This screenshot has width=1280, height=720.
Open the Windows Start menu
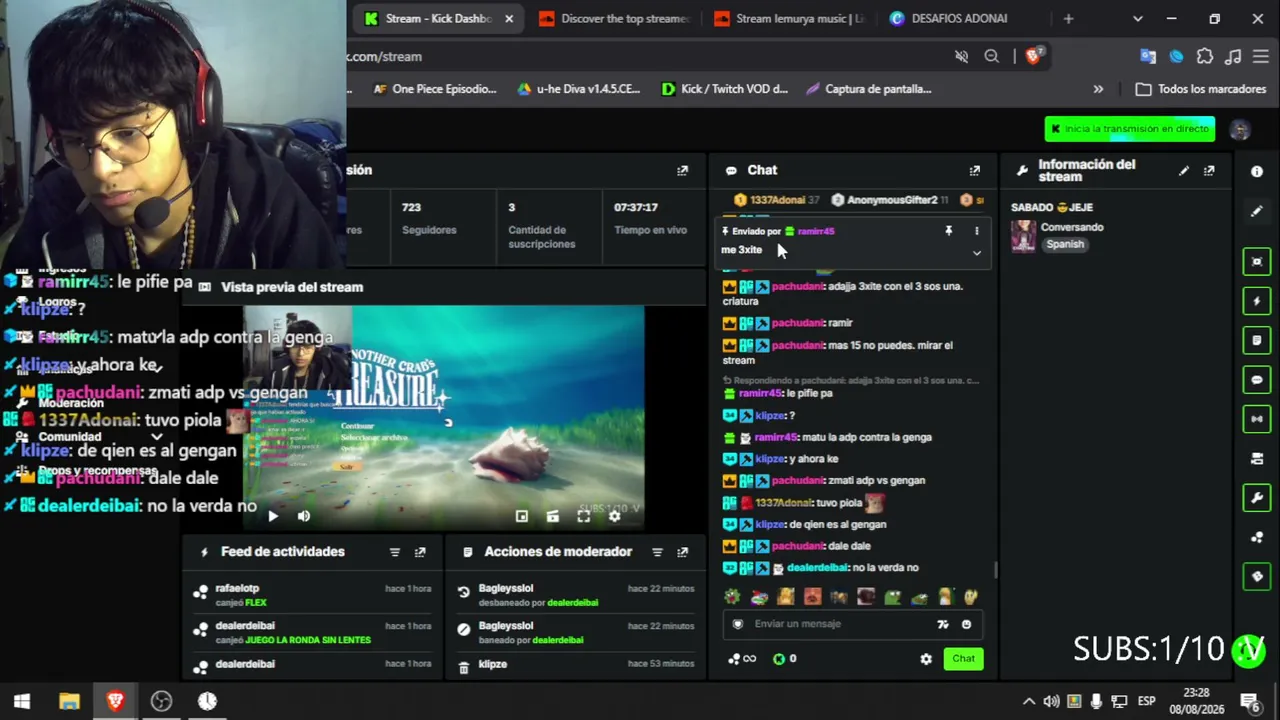22,701
